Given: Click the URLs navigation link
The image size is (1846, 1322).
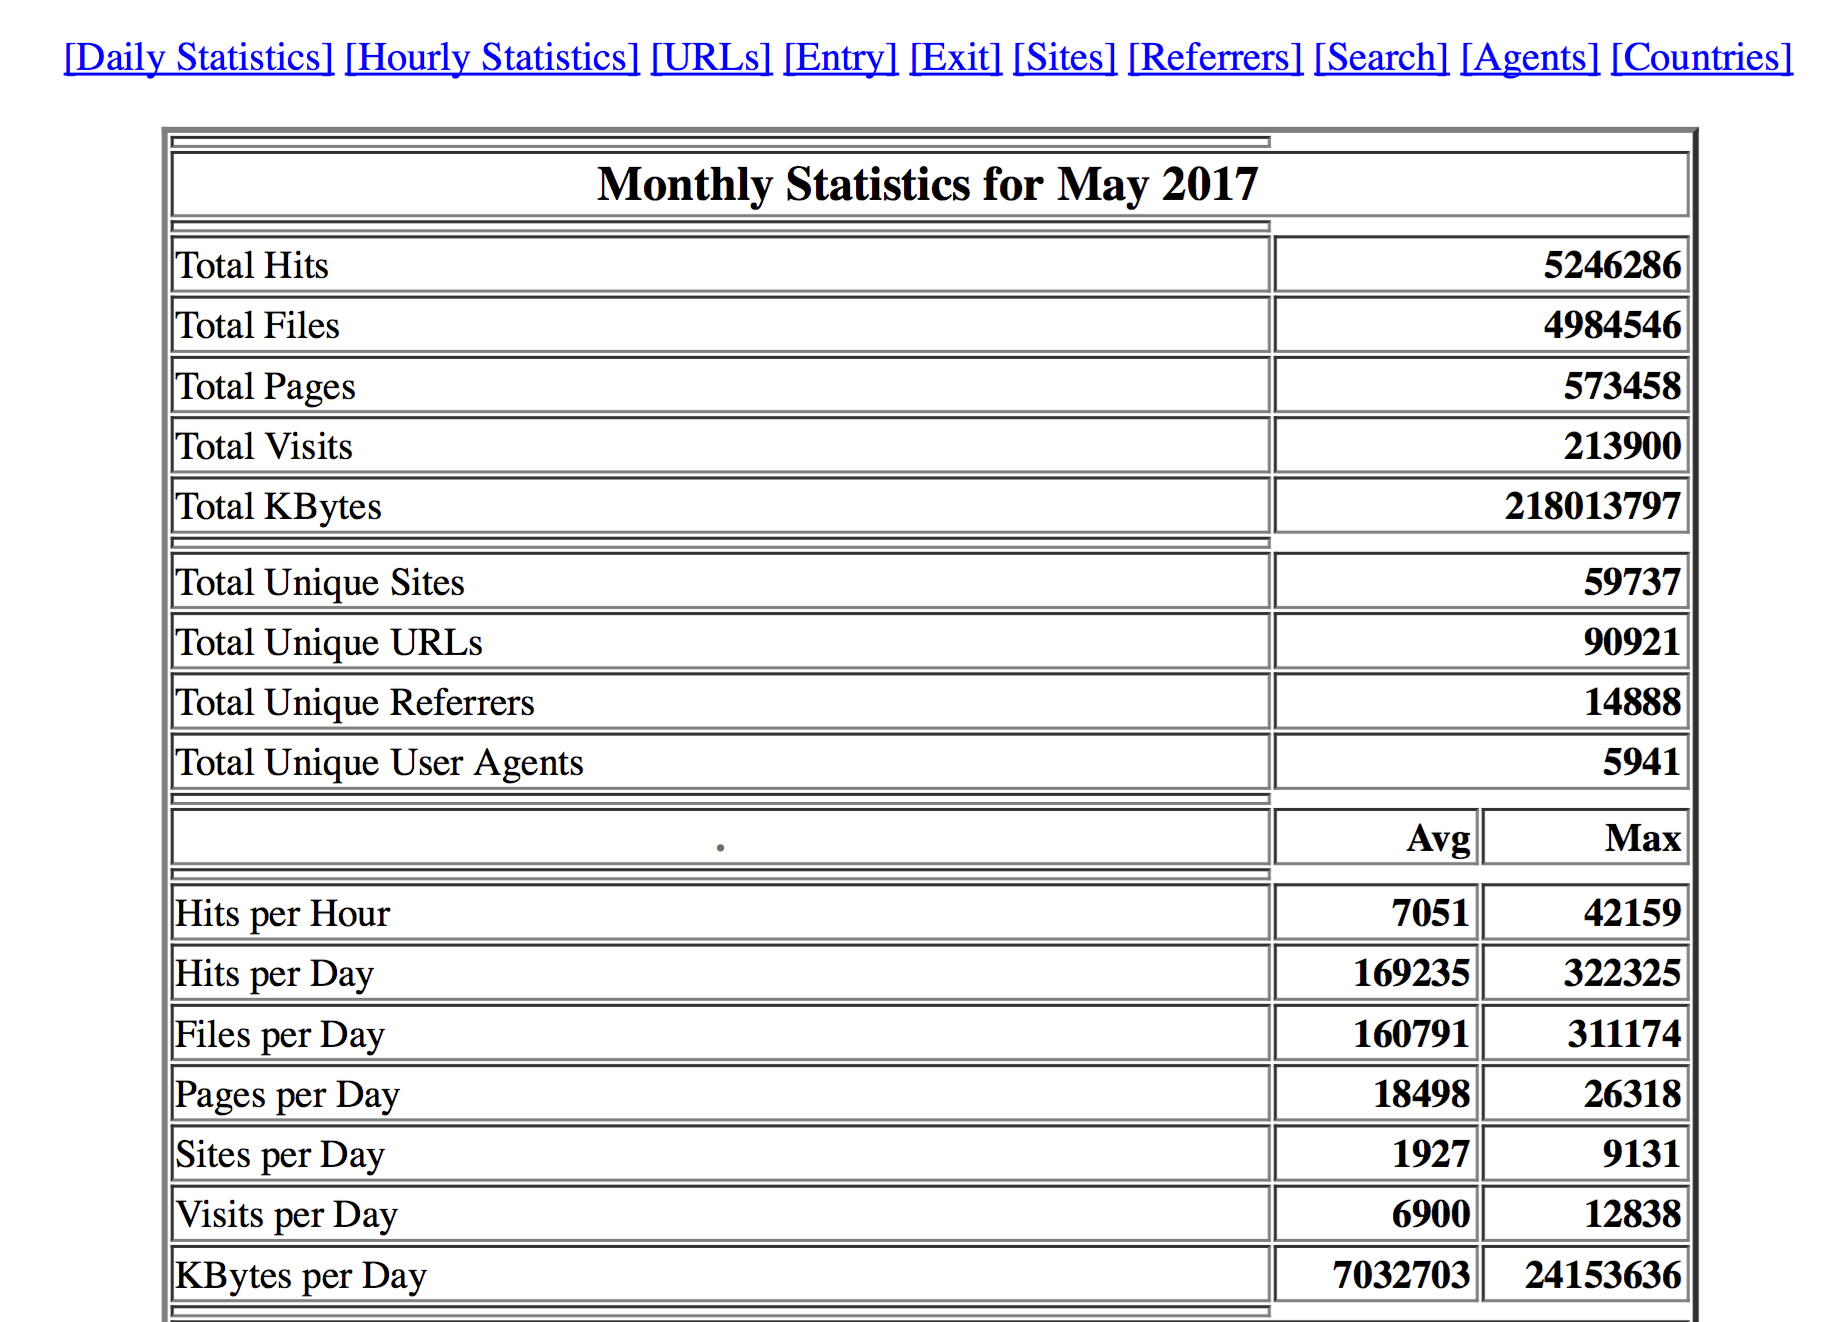Looking at the screenshot, I should click(711, 58).
